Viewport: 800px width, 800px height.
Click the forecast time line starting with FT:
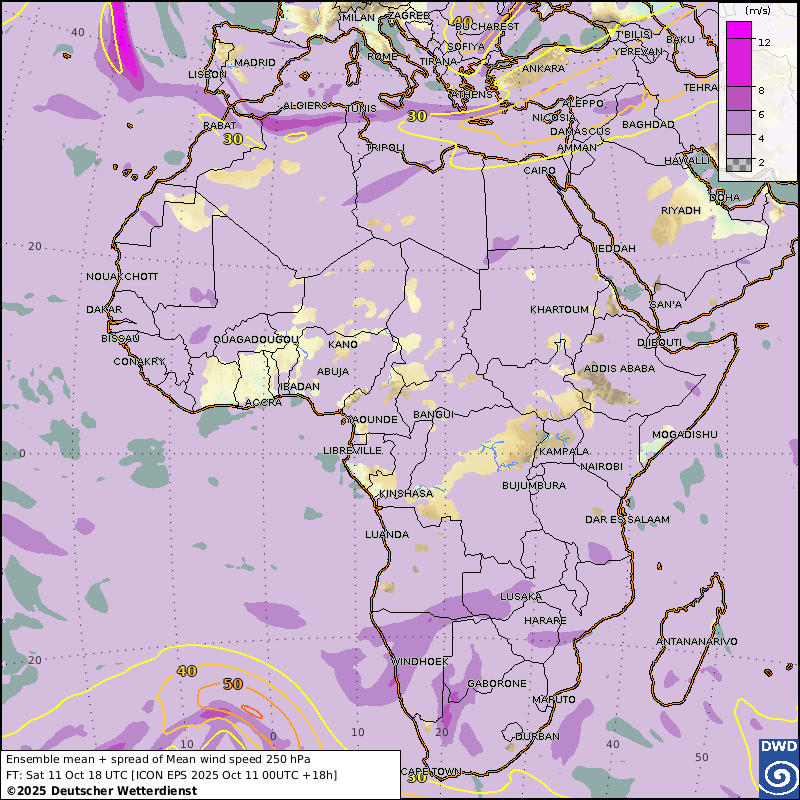[x=172, y=775]
